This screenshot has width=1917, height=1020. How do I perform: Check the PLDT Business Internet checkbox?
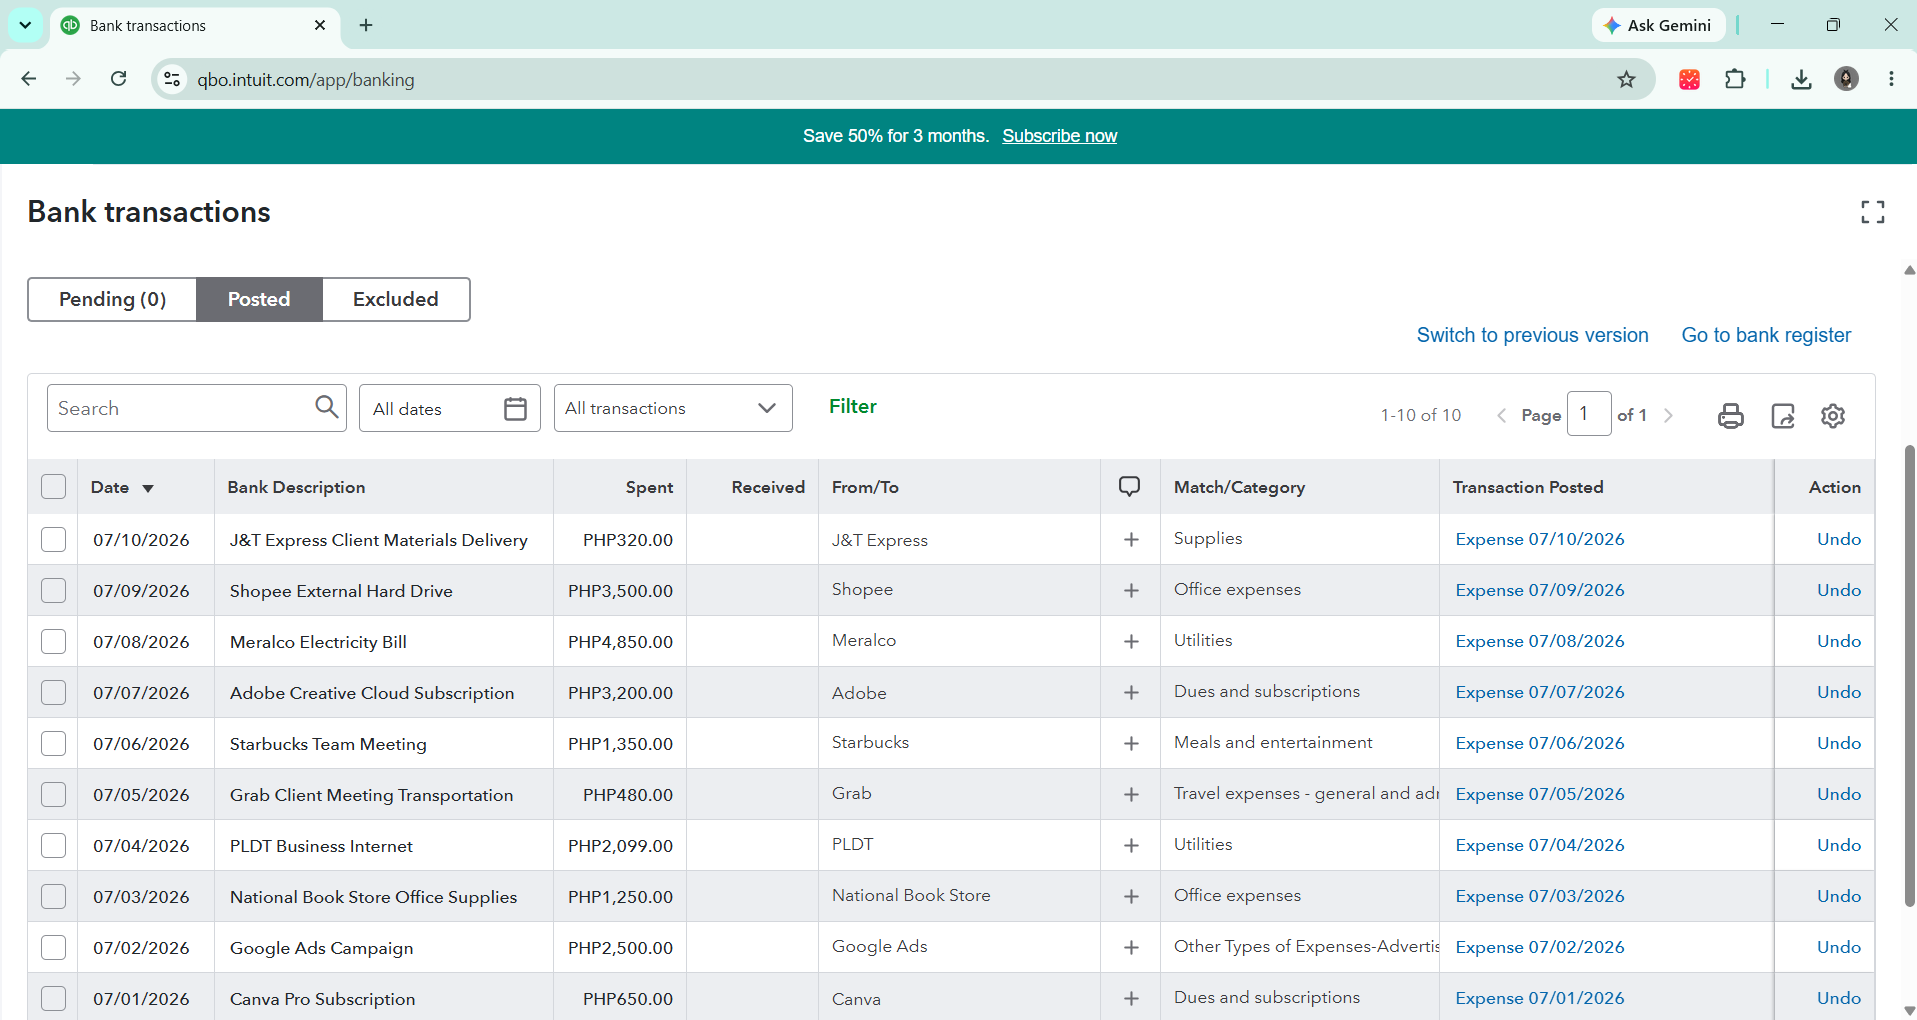pos(53,846)
